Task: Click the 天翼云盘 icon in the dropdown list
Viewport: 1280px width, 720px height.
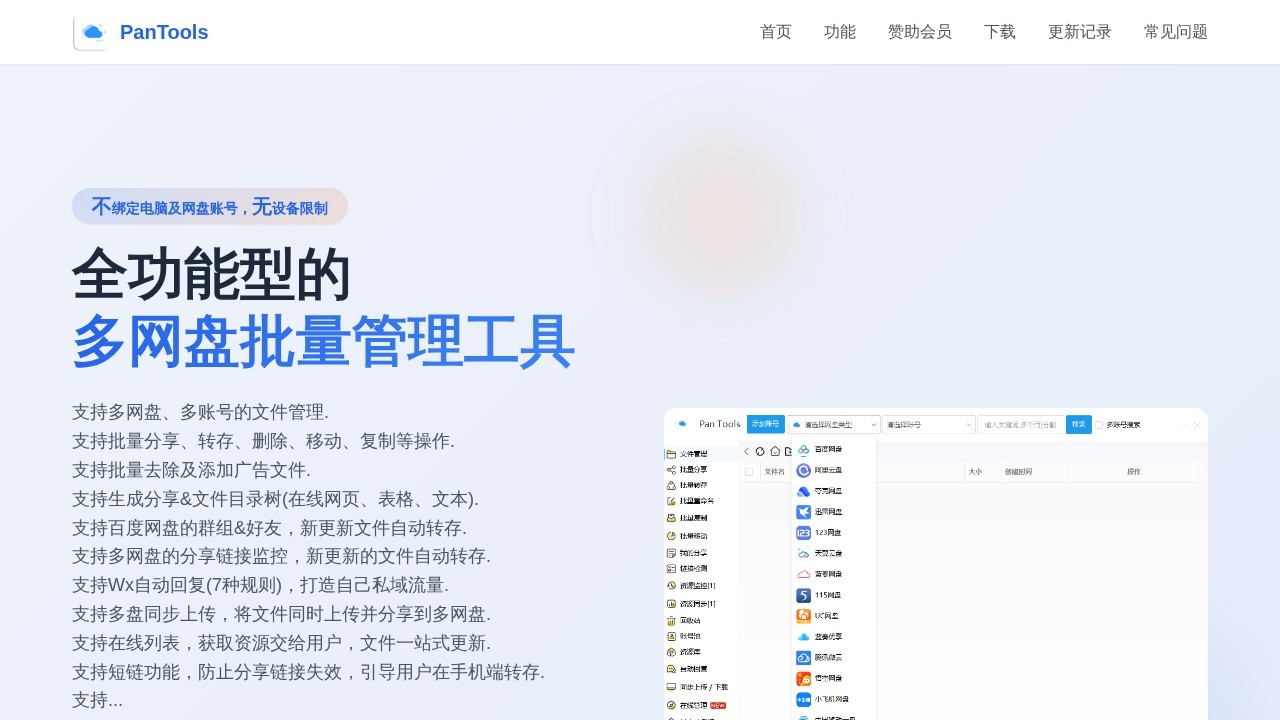Action: (x=803, y=553)
